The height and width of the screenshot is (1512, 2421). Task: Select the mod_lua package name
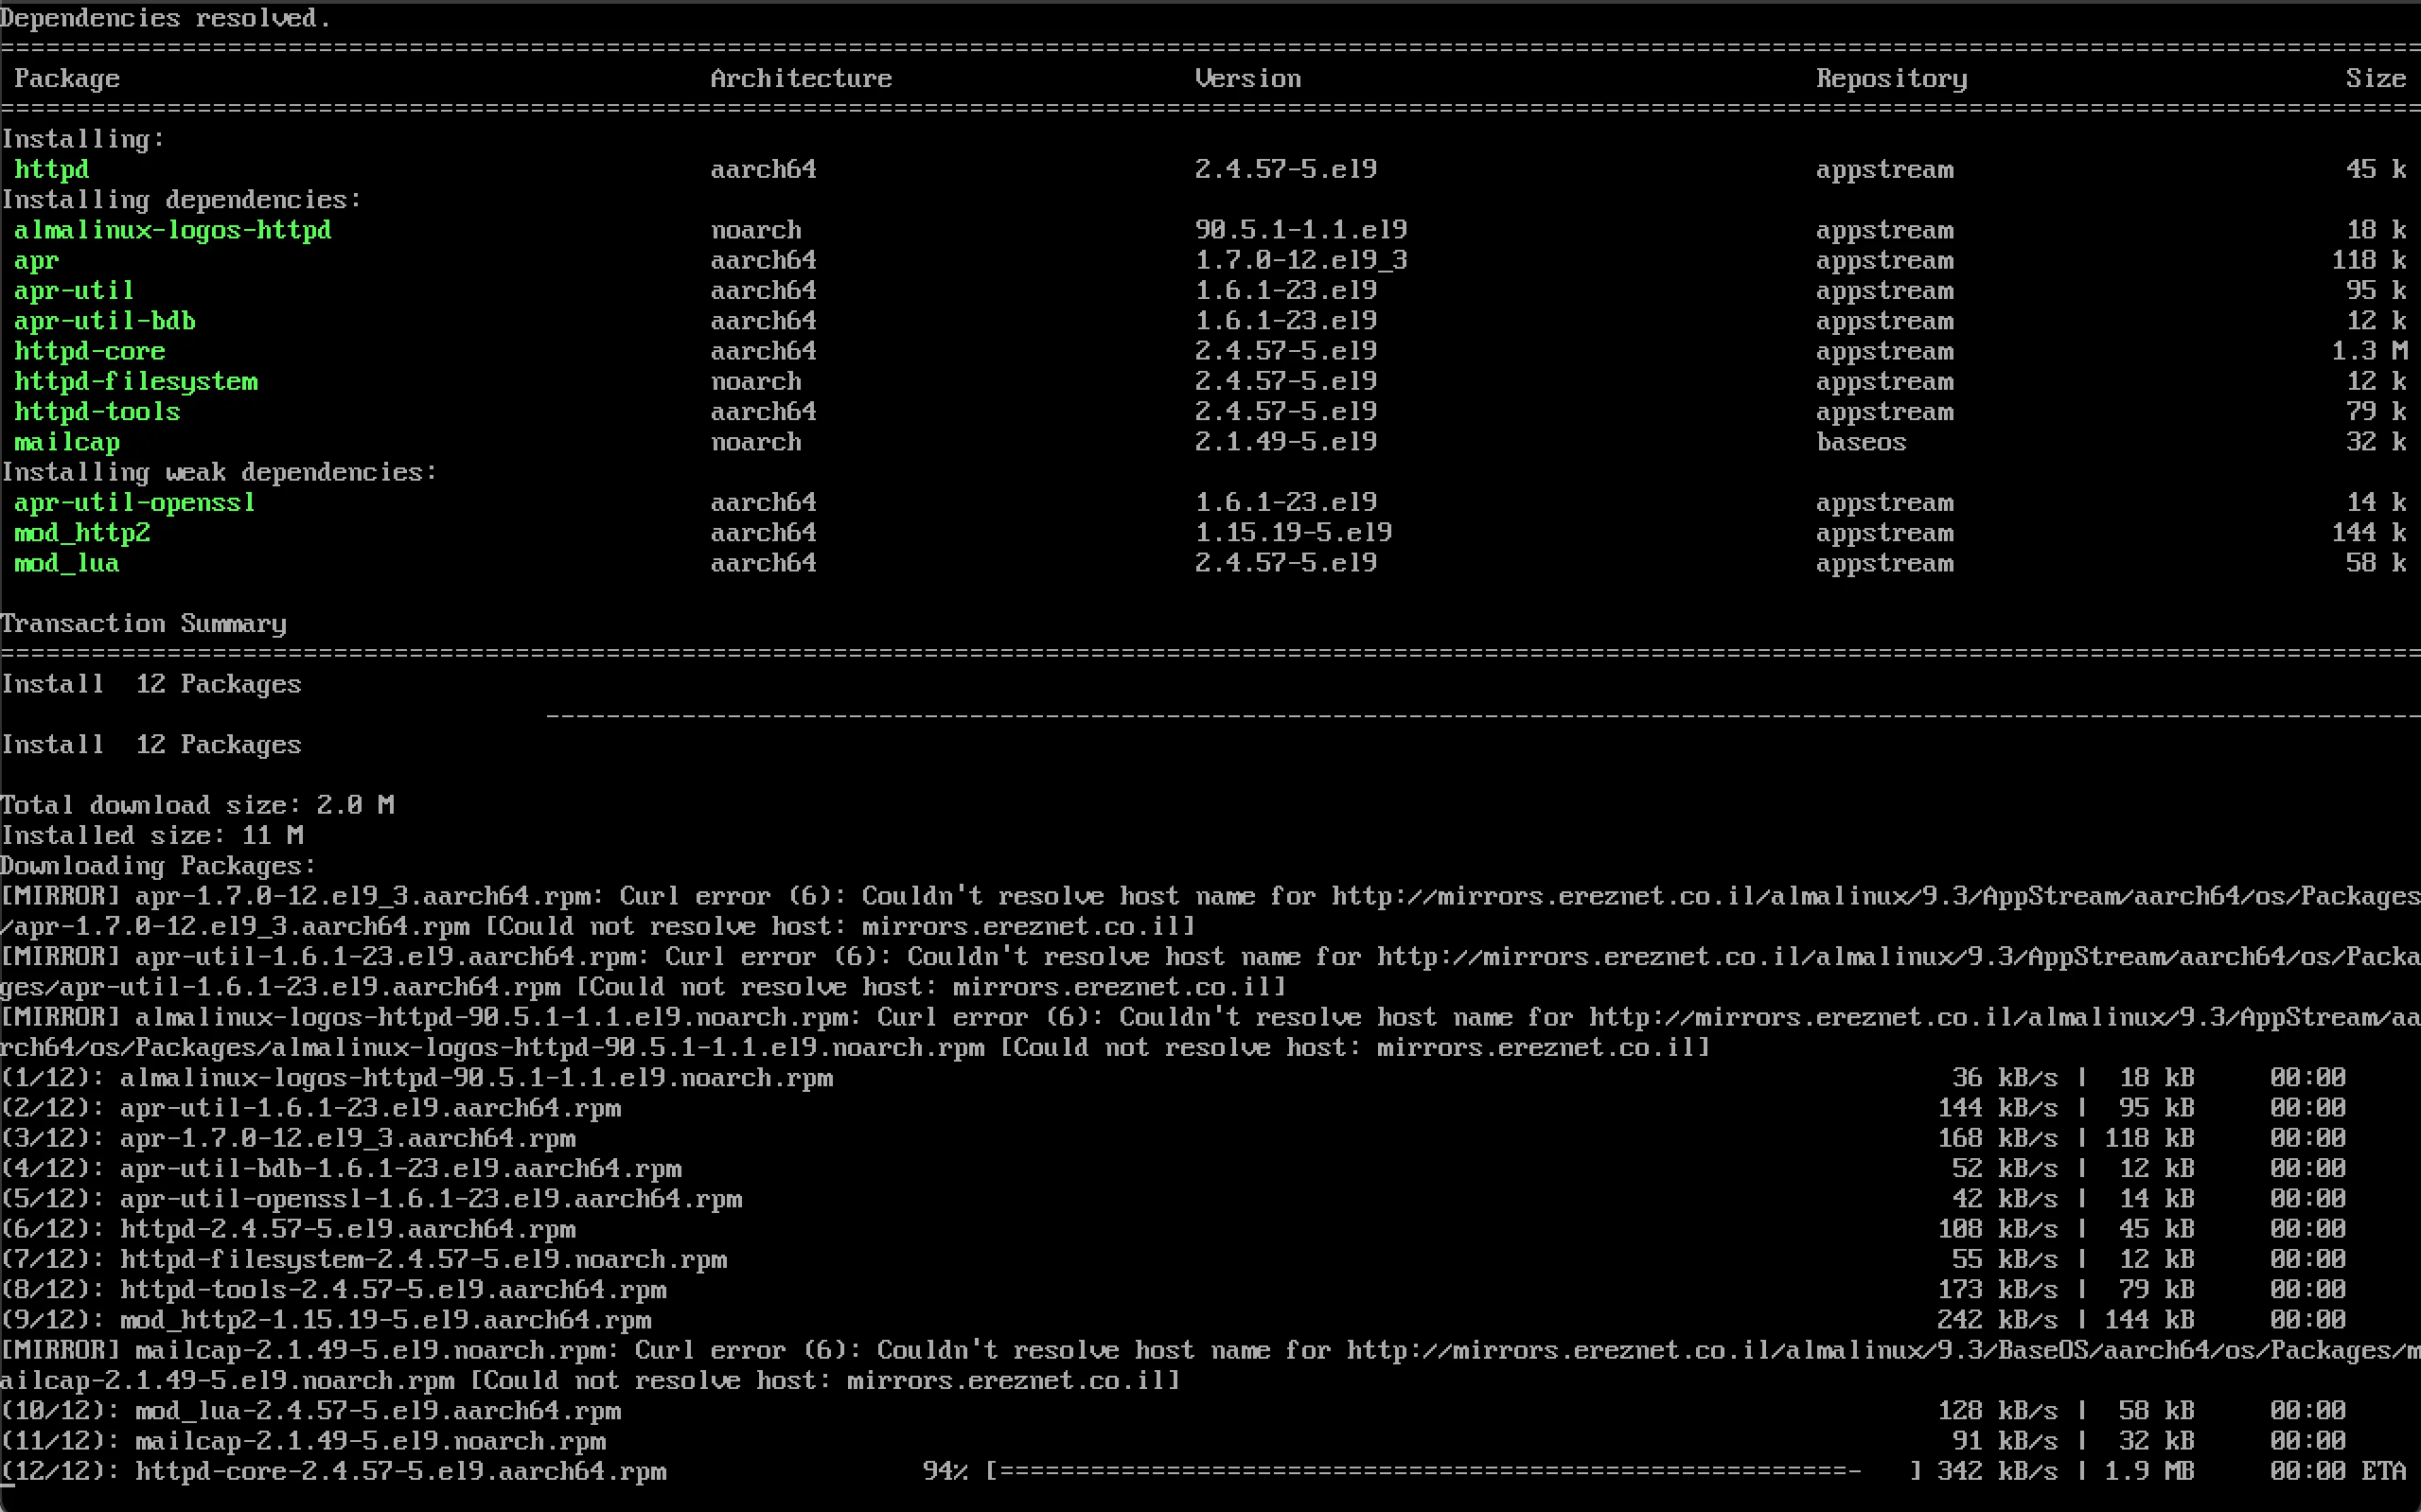pos(66,563)
